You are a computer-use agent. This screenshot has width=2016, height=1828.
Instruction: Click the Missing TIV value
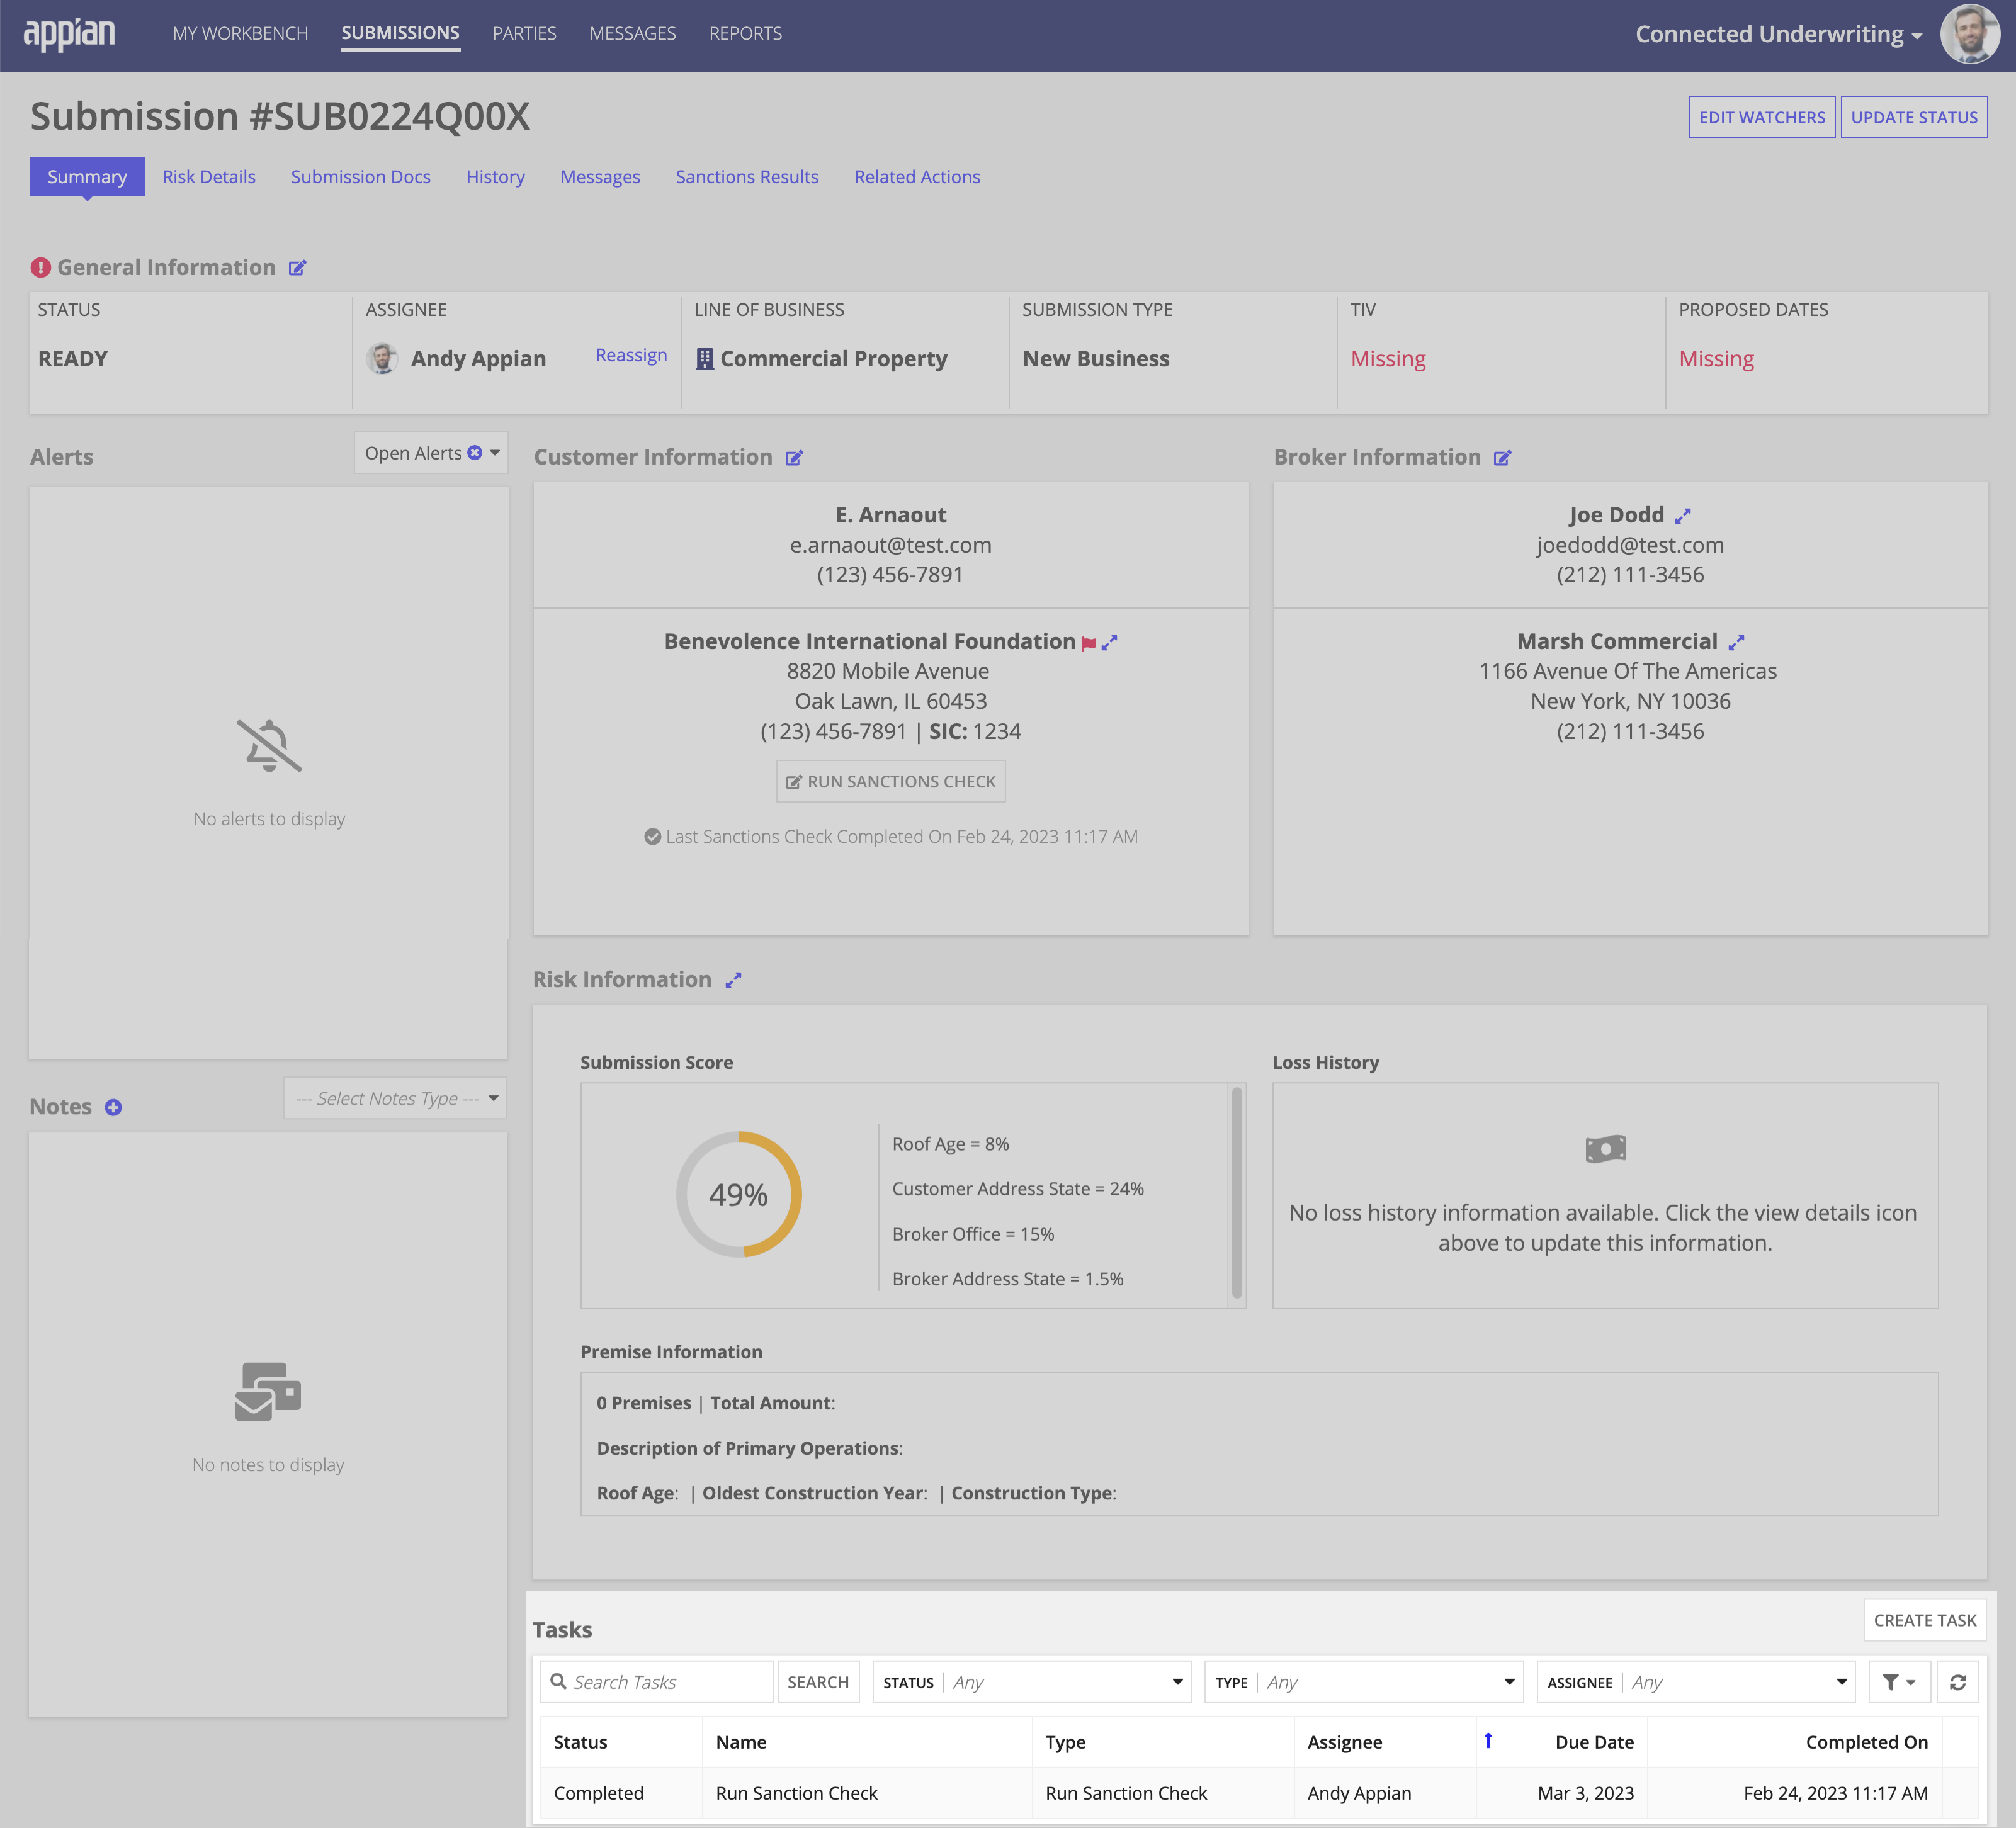[x=1388, y=359]
